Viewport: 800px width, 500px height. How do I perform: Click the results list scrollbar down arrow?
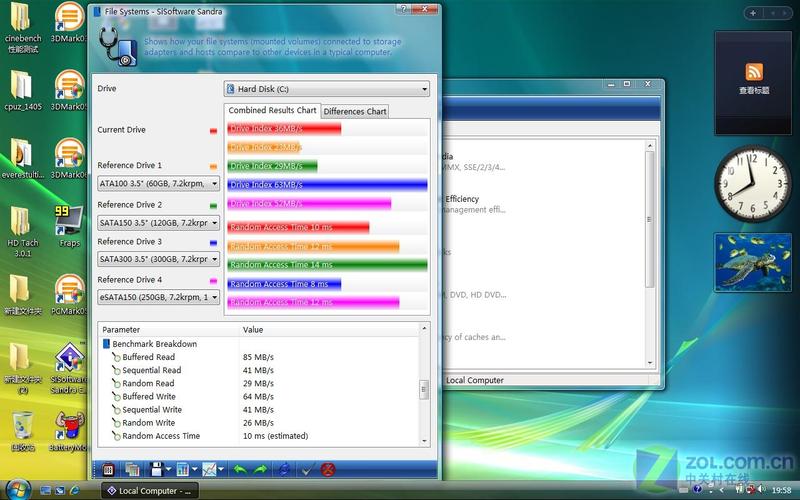point(424,441)
